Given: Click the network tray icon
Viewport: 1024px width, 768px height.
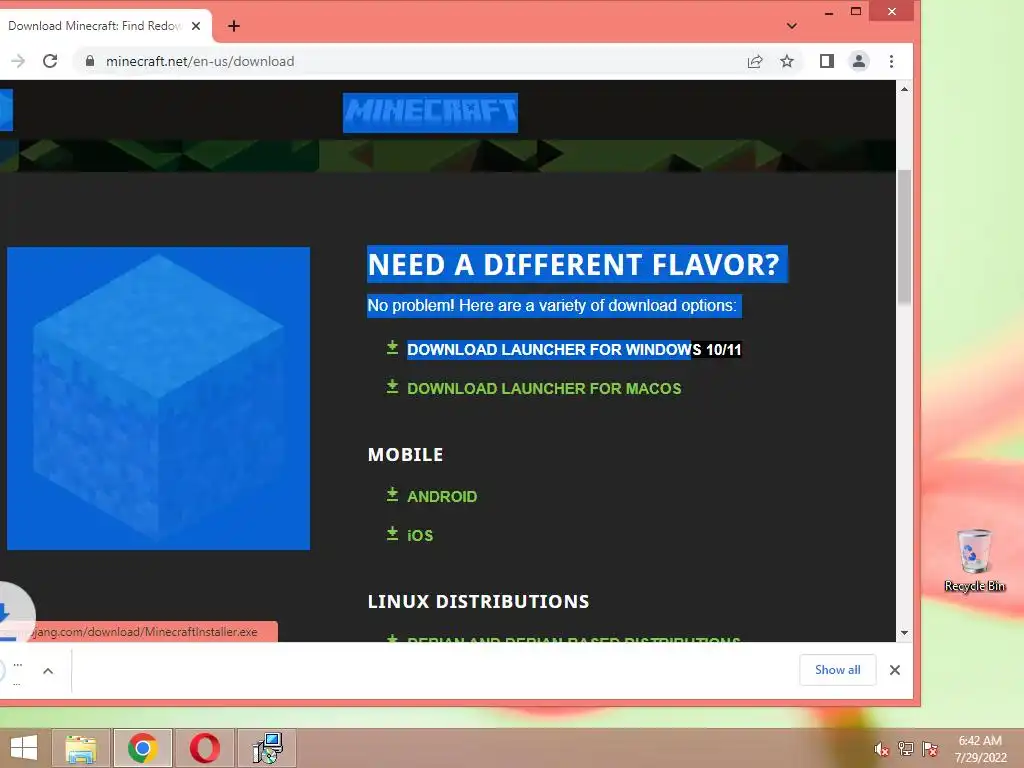Looking at the screenshot, I should coord(906,749).
